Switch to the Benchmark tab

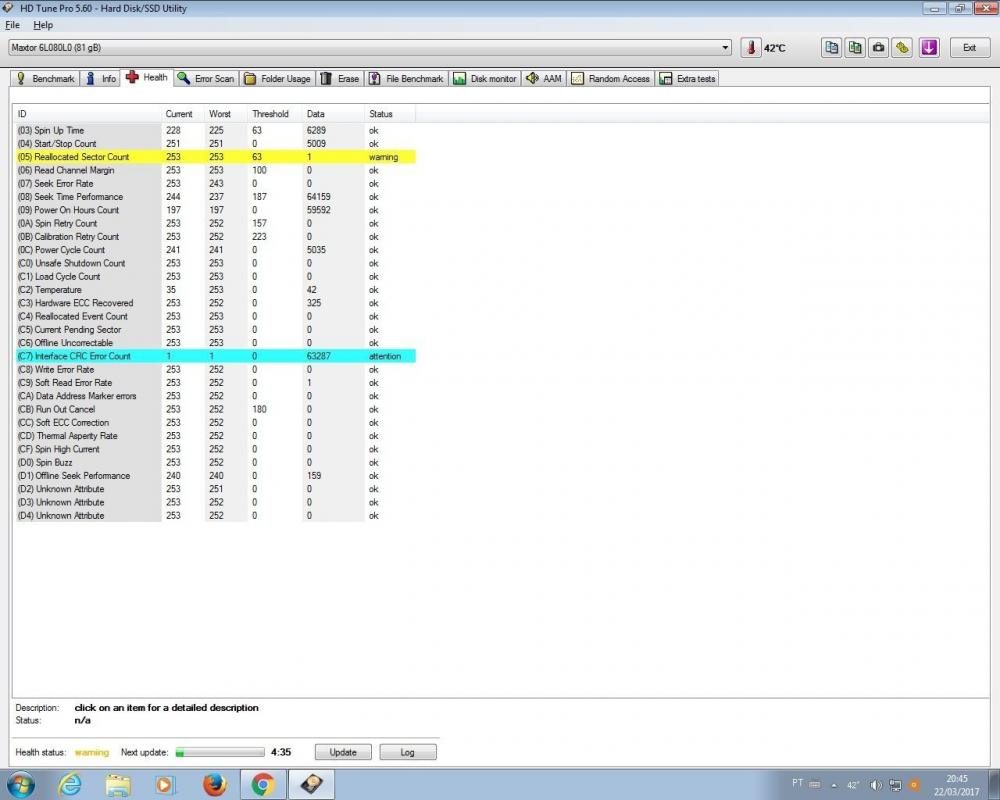click(45, 78)
